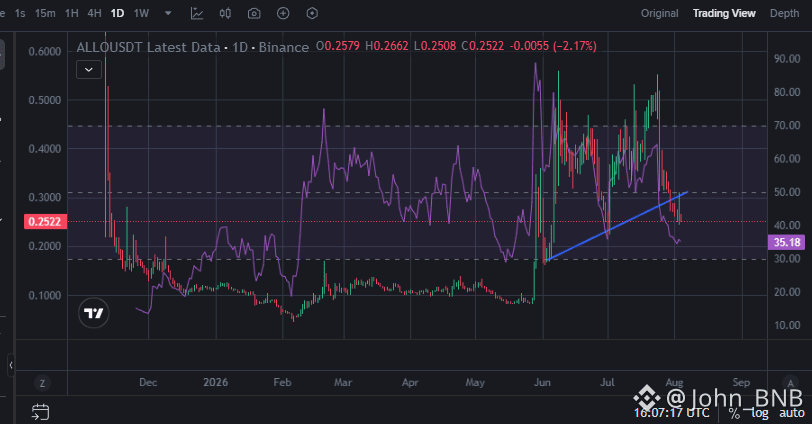This screenshot has width=812, height=424.
Task: Click the Jun label on time axis
Action: pos(542,382)
